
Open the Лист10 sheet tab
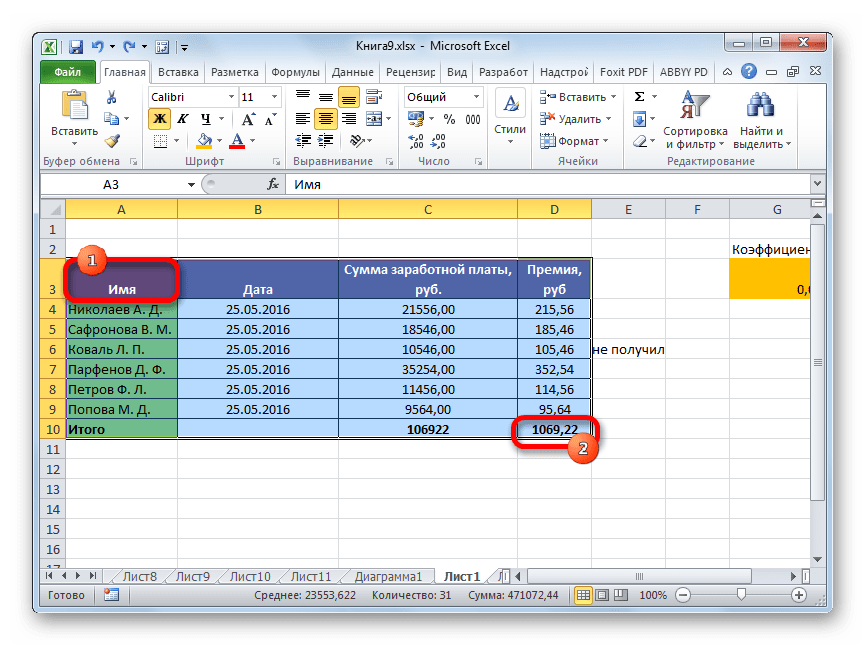click(x=249, y=576)
